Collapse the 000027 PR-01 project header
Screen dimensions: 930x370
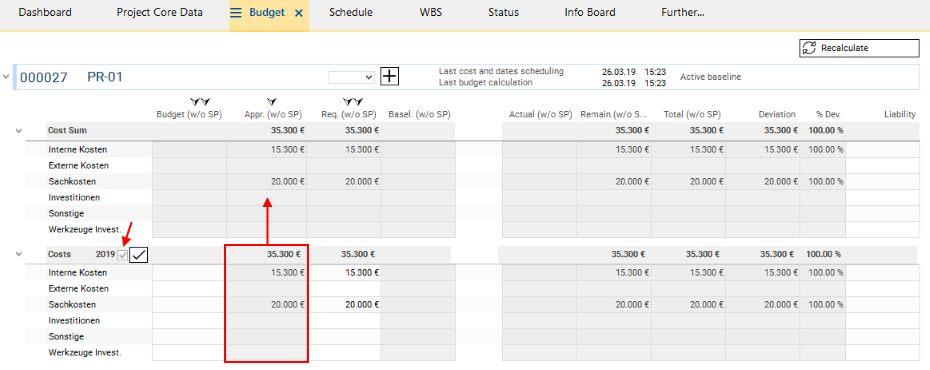click(6, 76)
